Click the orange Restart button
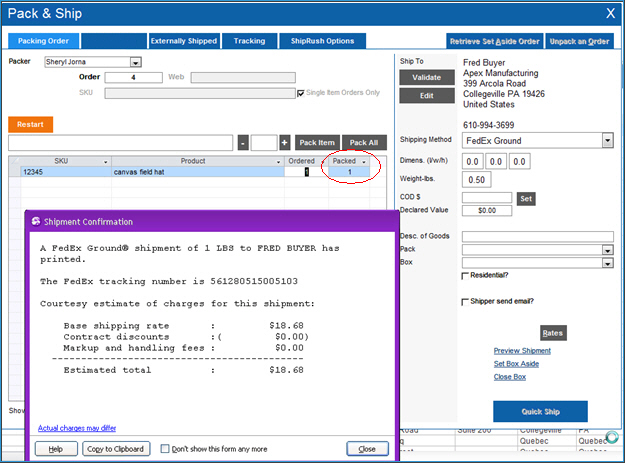 tap(31, 125)
